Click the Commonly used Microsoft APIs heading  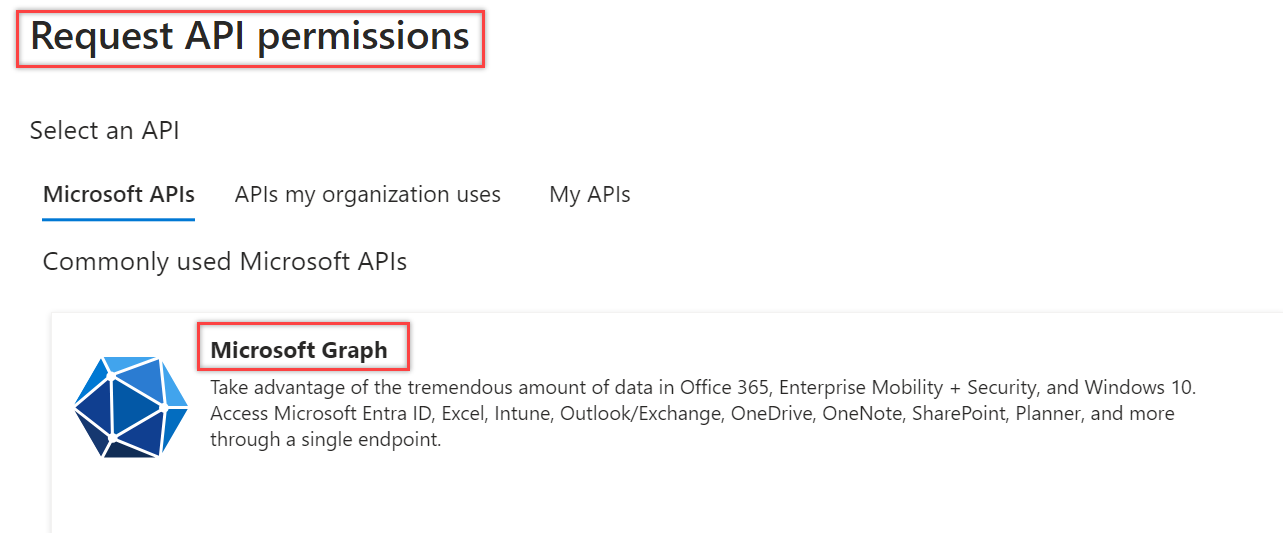point(225,261)
